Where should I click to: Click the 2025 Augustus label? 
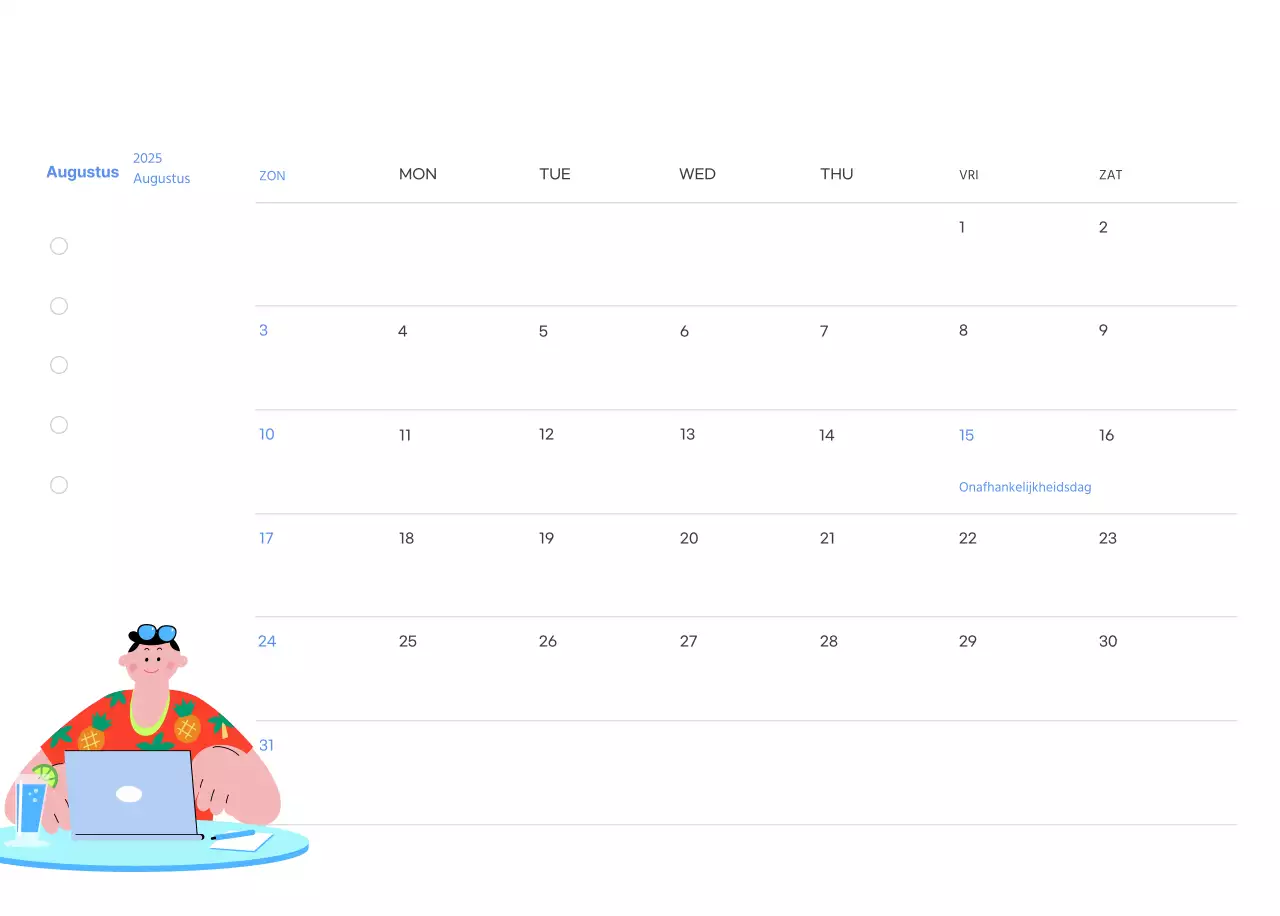click(x=161, y=167)
